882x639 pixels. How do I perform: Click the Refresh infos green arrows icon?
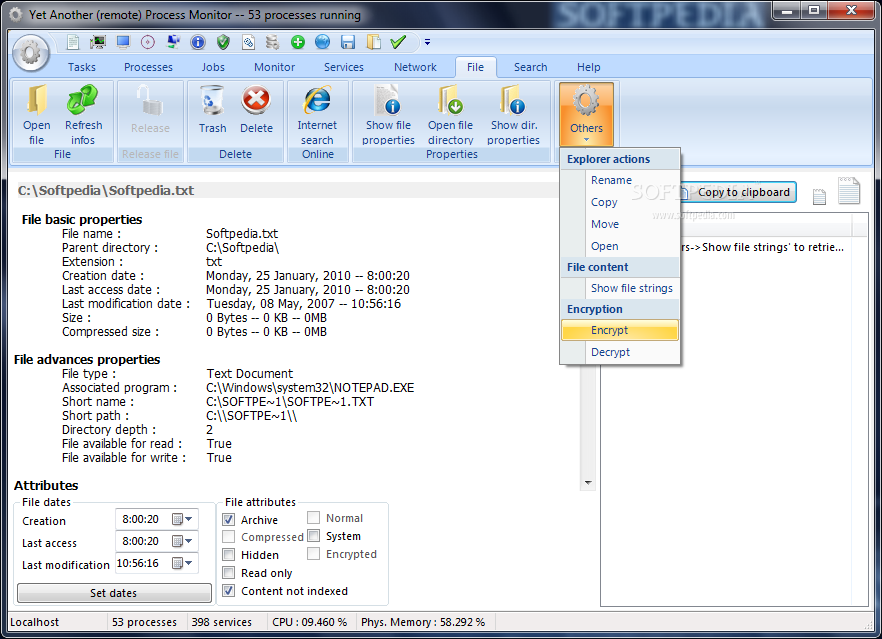click(x=83, y=100)
